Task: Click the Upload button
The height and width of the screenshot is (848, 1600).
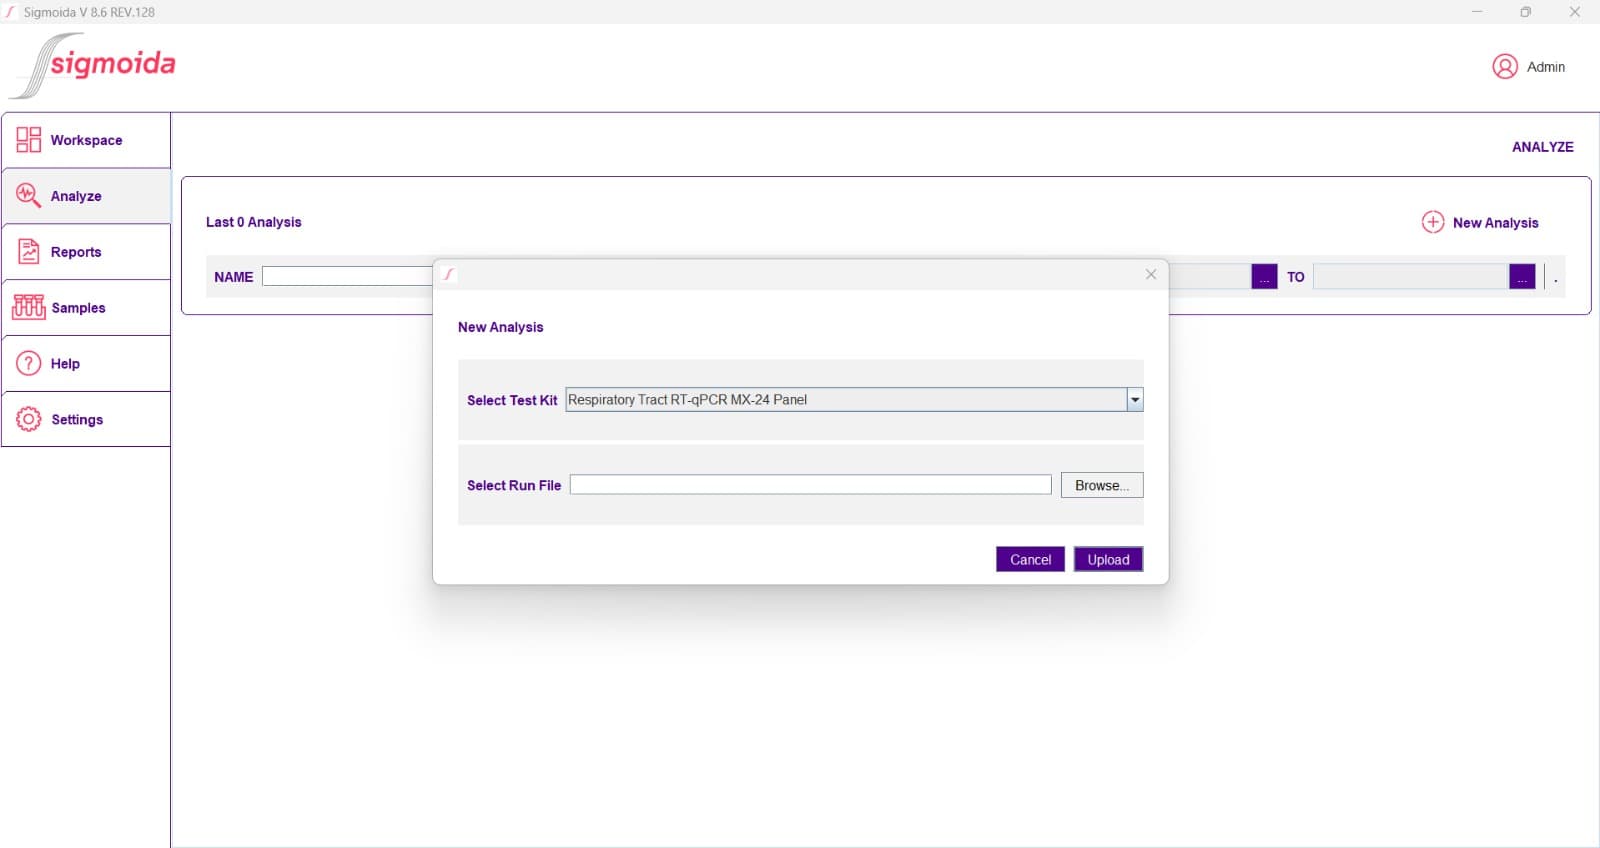Action: click(x=1108, y=560)
